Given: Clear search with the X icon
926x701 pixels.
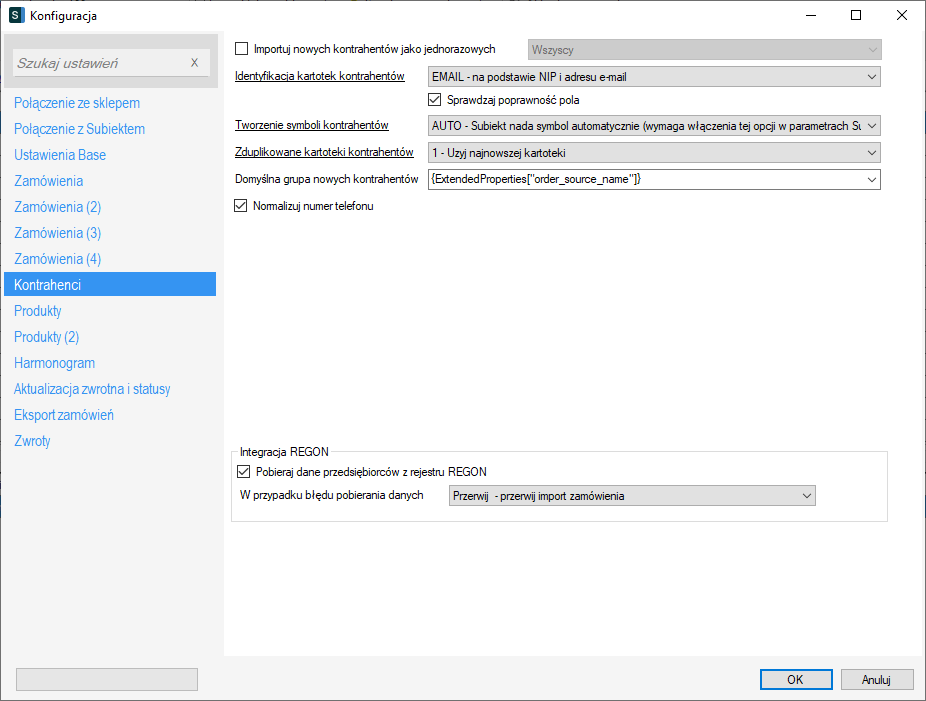Looking at the screenshot, I should [x=194, y=63].
